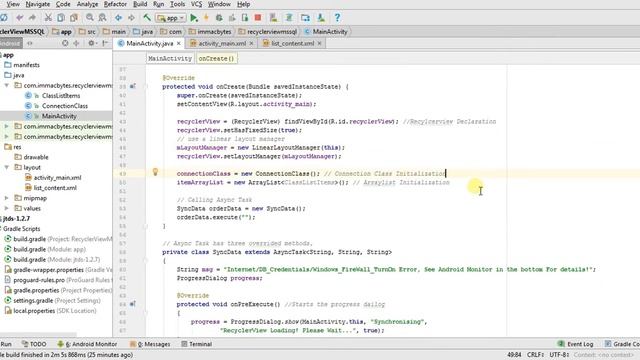Start Debug with the bug icon

[219, 18]
